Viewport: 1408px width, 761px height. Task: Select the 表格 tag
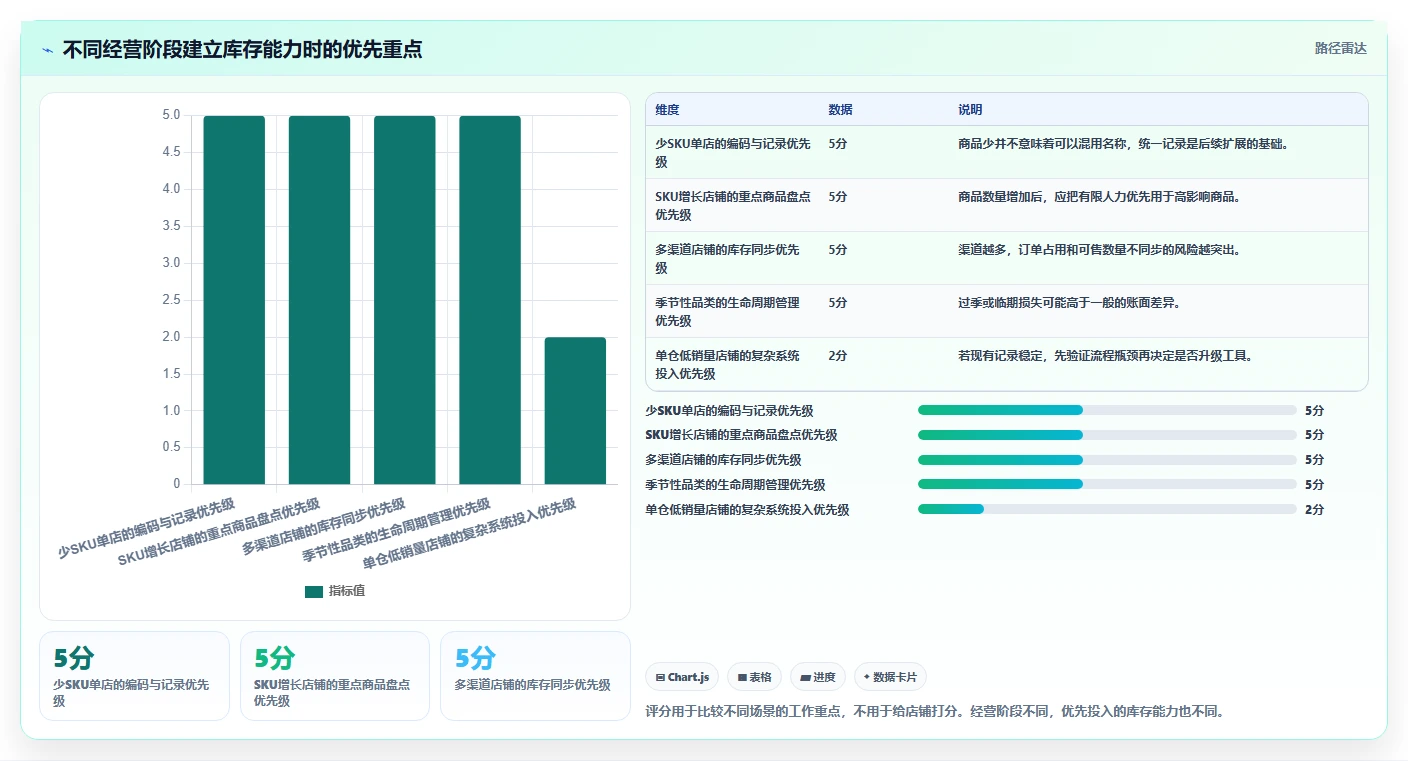click(x=755, y=677)
